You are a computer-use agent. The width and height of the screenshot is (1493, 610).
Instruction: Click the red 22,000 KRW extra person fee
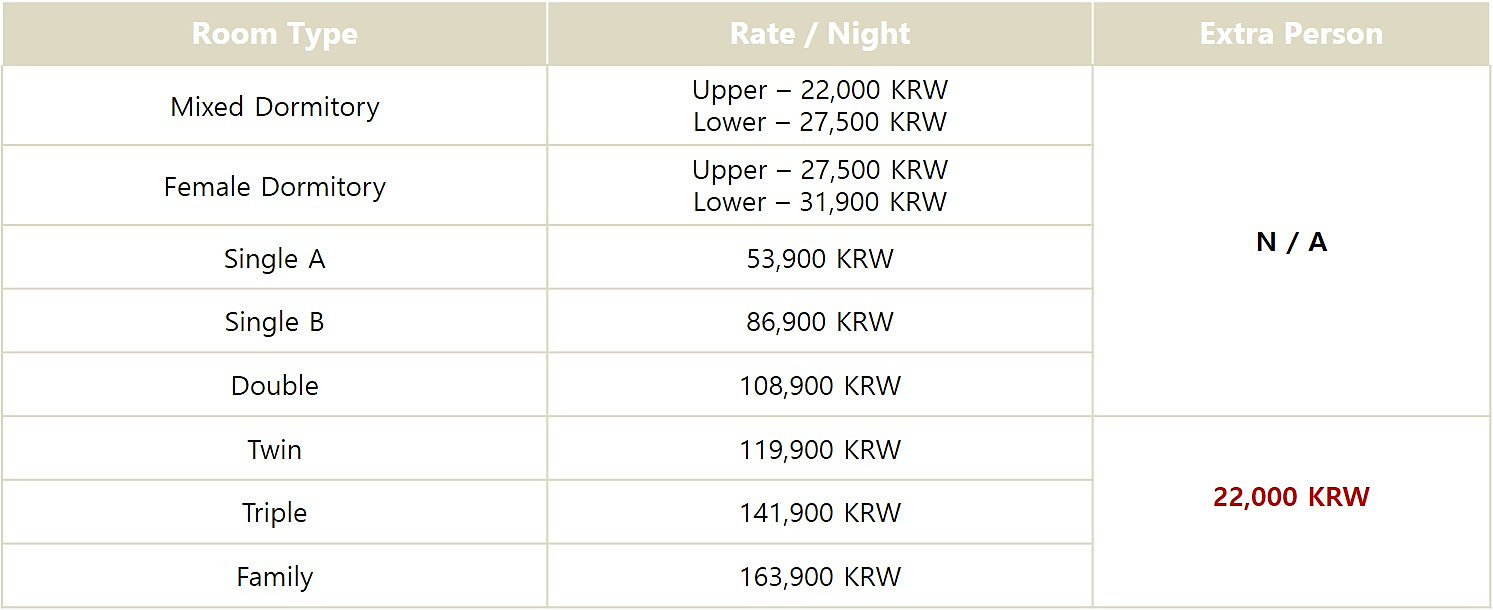click(1291, 496)
